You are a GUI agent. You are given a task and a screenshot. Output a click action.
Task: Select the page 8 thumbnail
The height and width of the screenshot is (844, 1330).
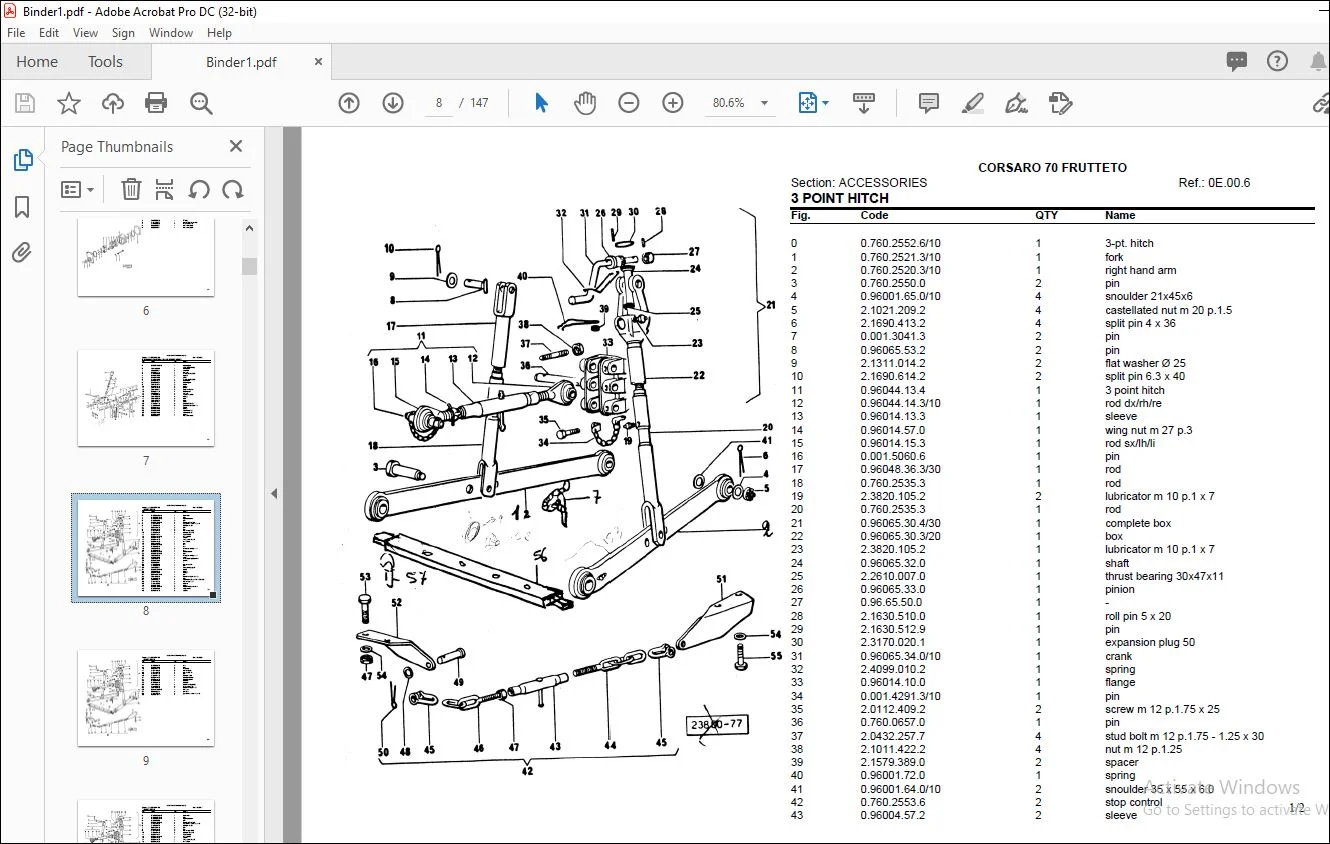[x=146, y=548]
